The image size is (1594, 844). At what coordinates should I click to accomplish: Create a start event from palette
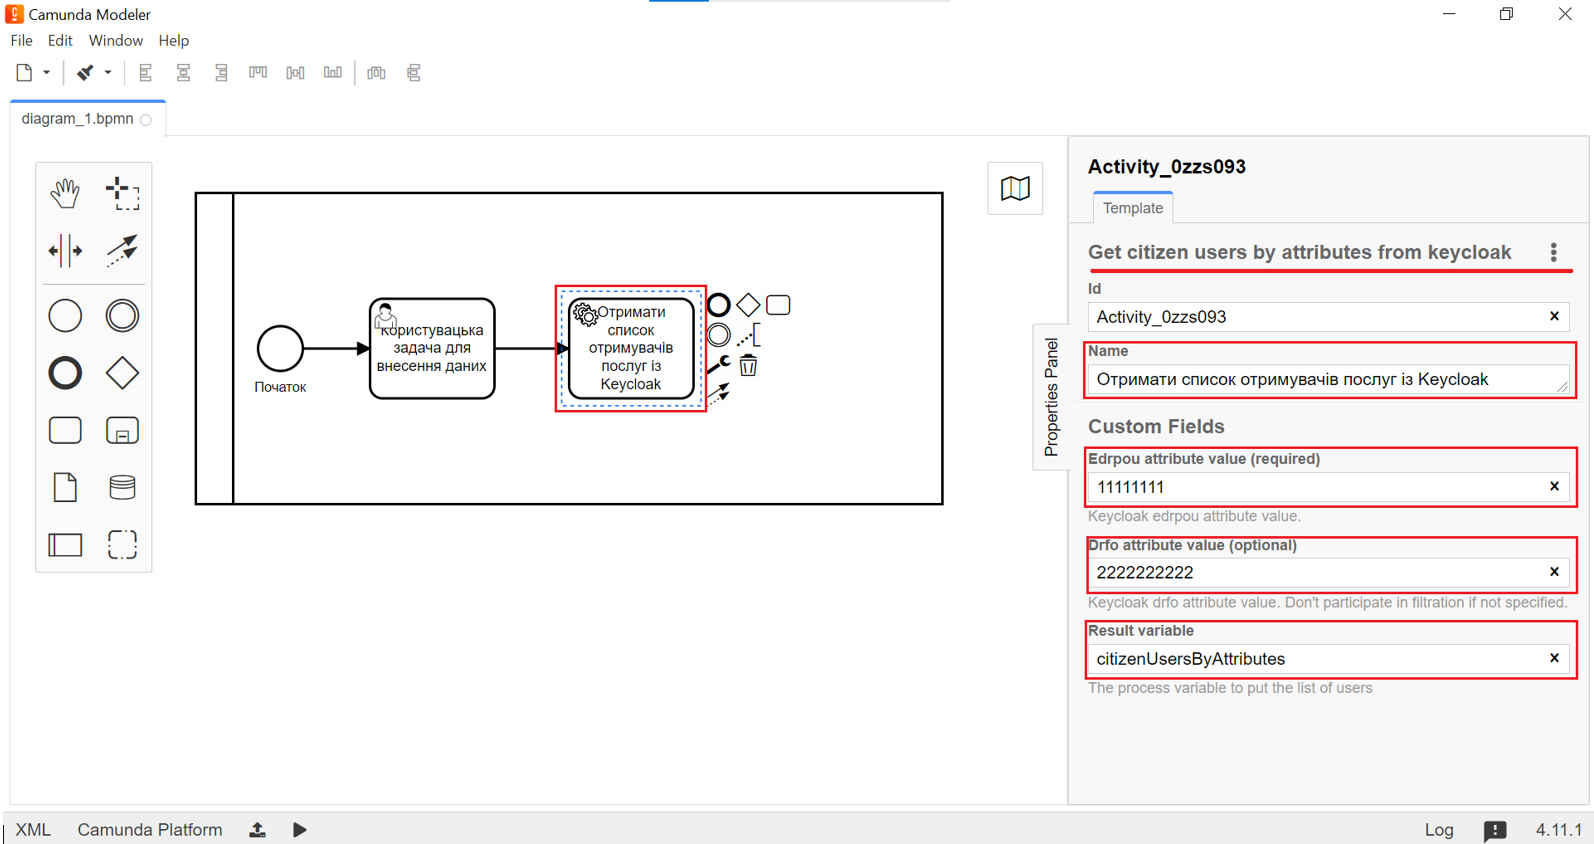click(65, 316)
